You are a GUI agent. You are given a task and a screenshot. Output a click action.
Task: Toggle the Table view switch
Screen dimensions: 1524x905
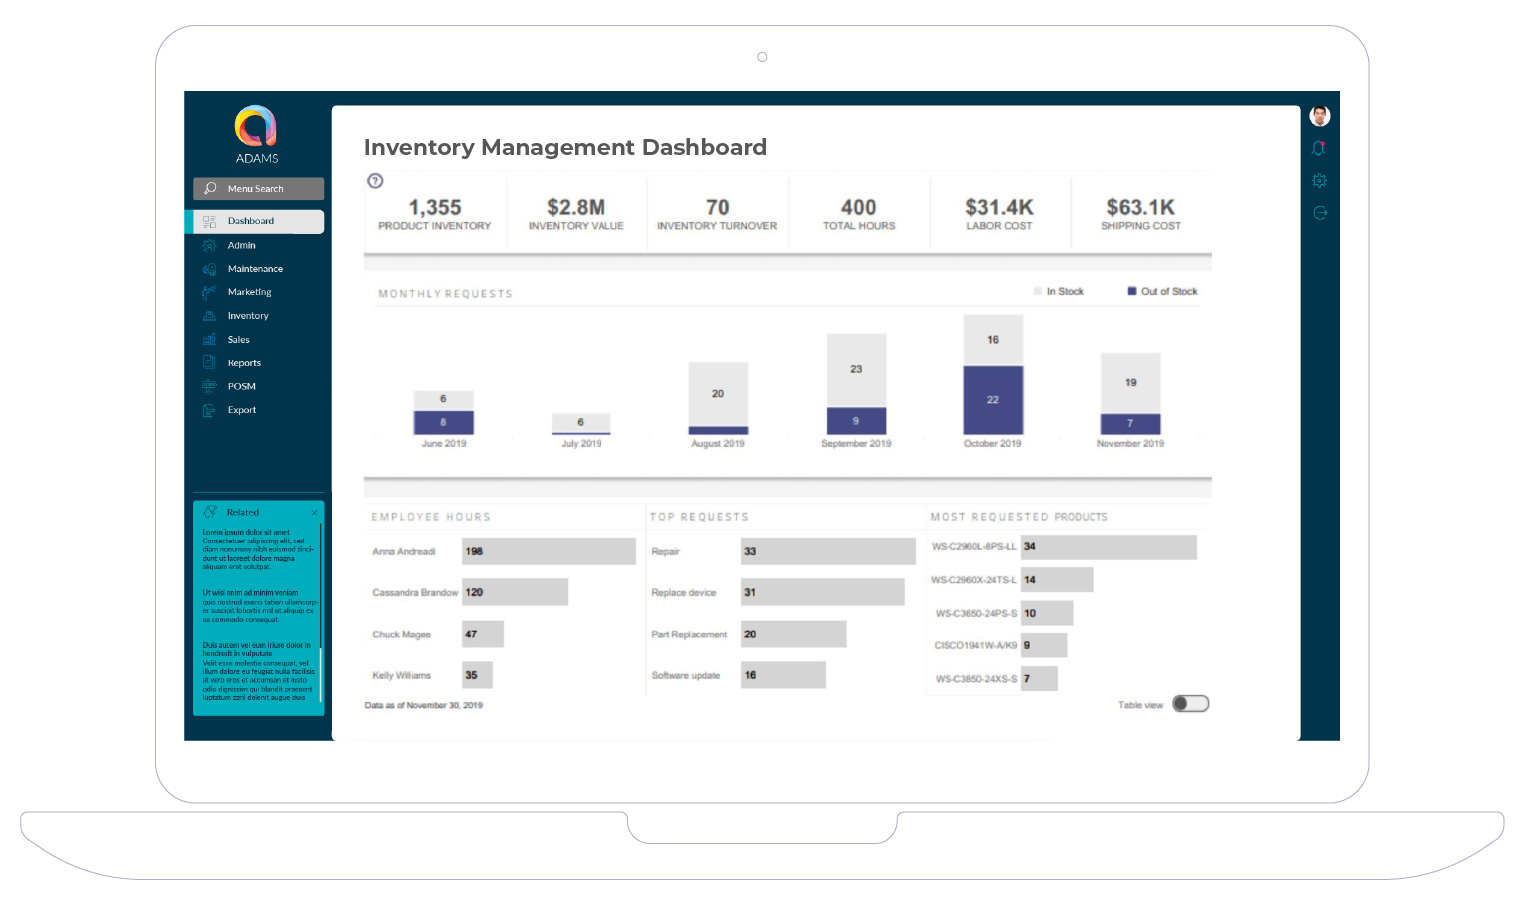[x=1190, y=704]
